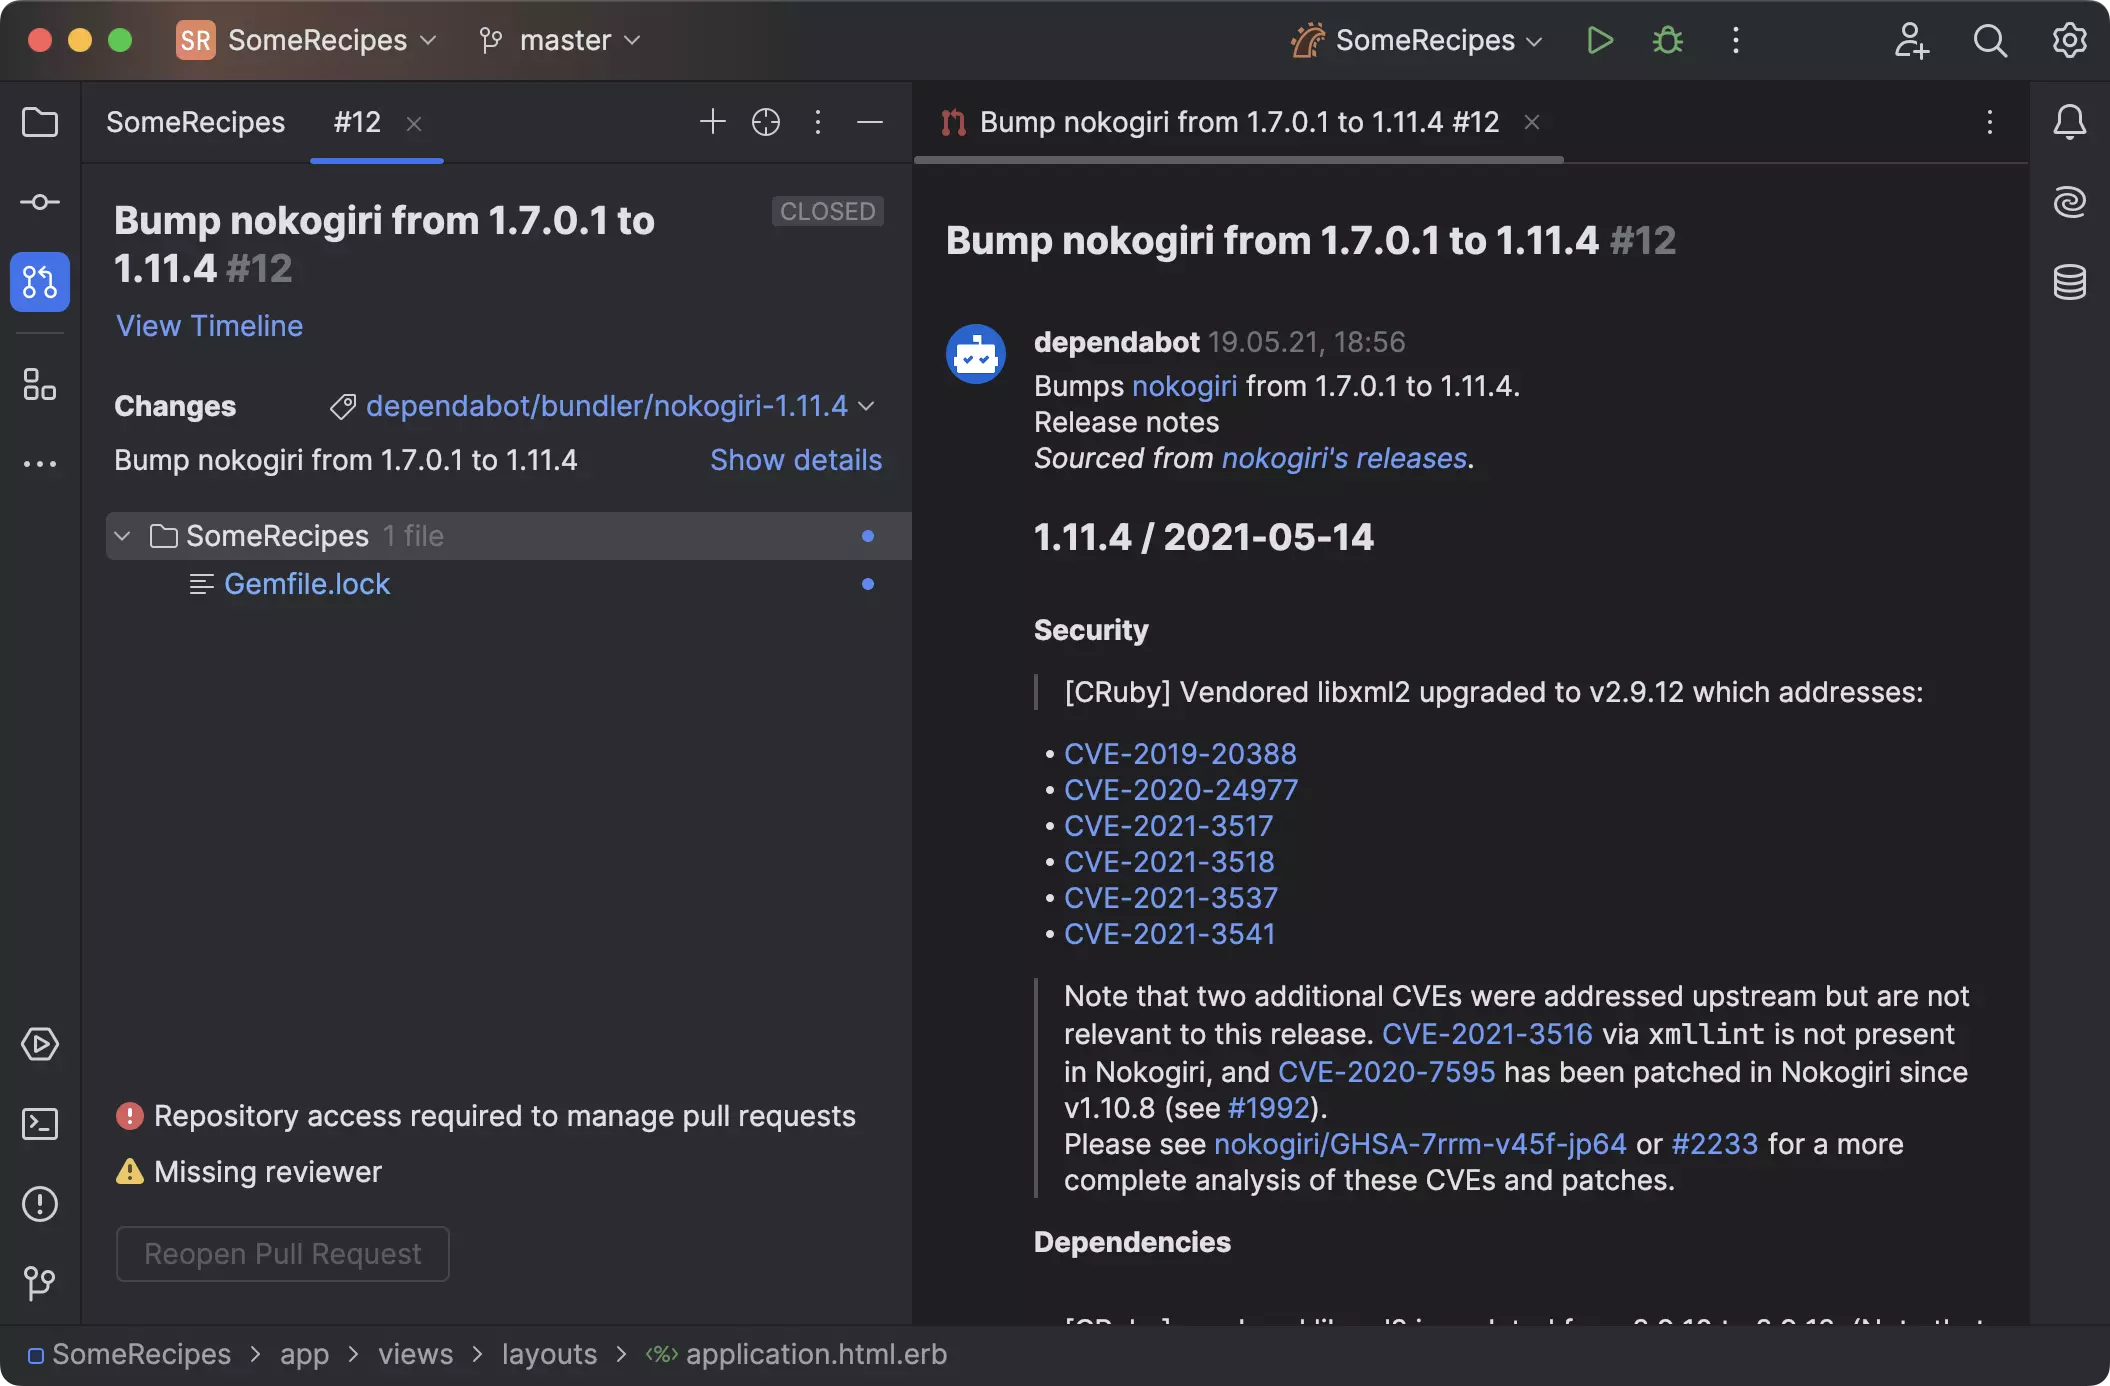Open the Pull Requests tool window icon
Image resolution: width=2110 pixels, height=1386 pixels.
pyautogui.click(x=40, y=282)
